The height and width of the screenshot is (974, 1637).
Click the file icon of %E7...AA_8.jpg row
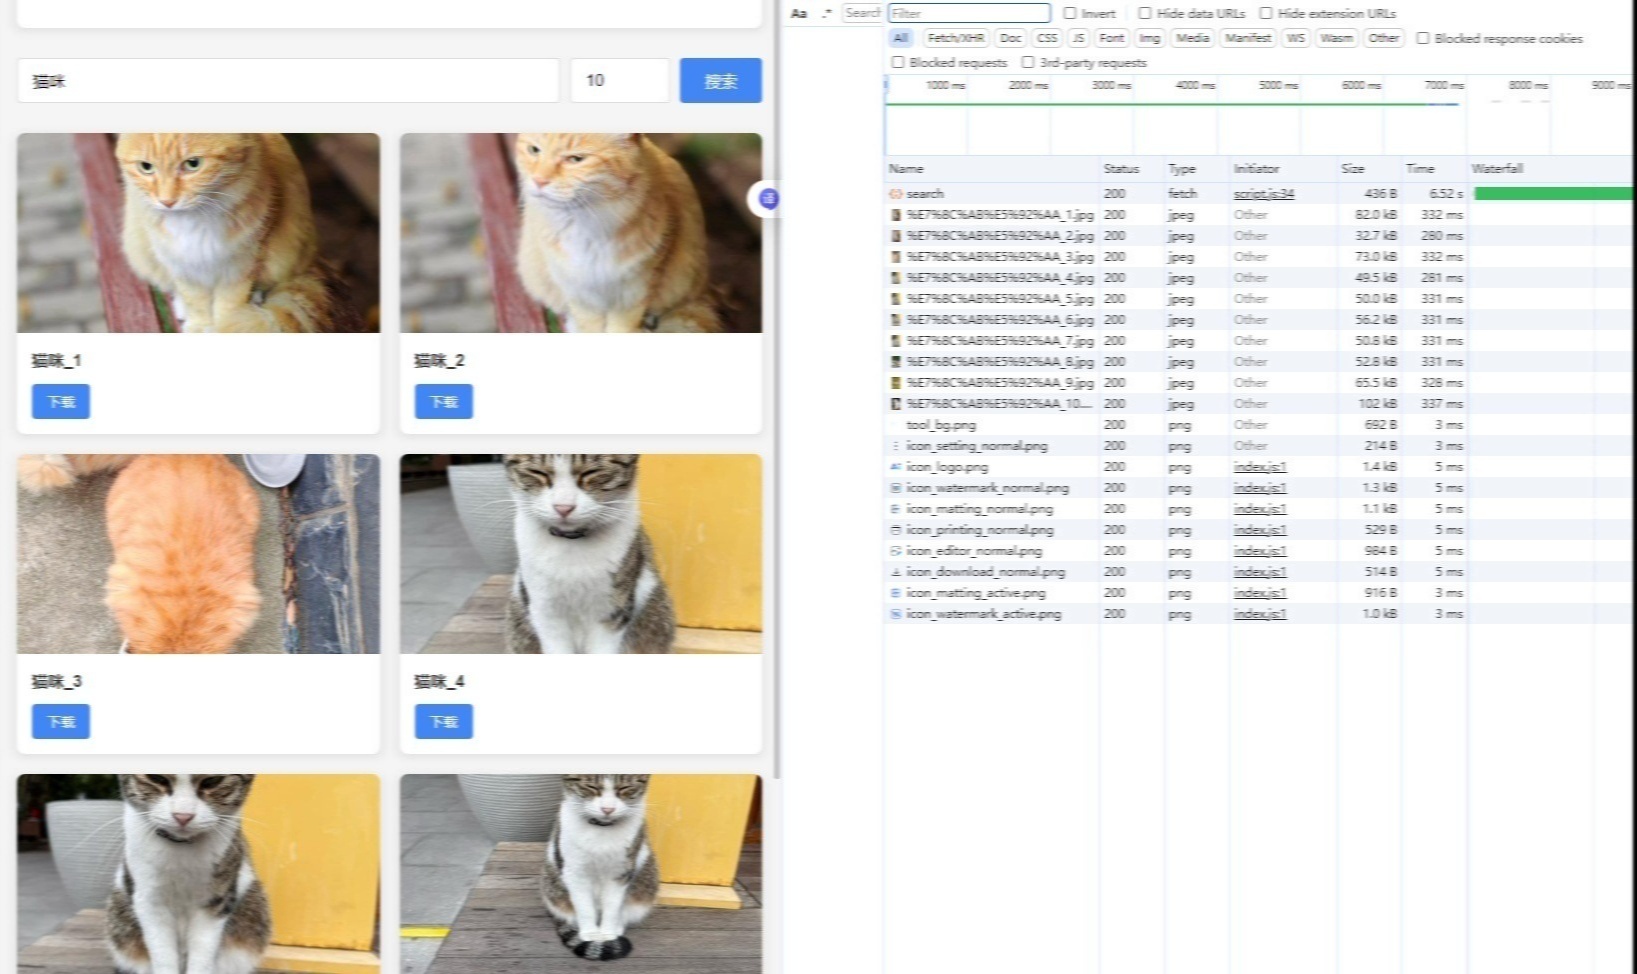896,362
